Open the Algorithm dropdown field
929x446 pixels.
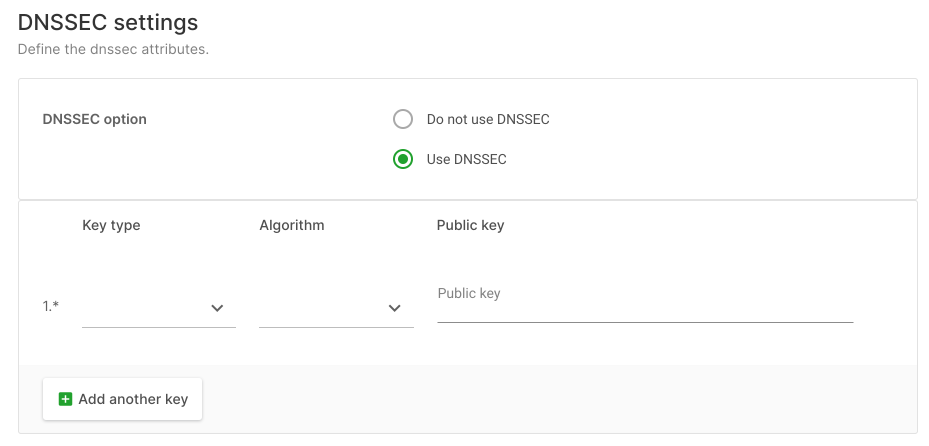[337, 308]
